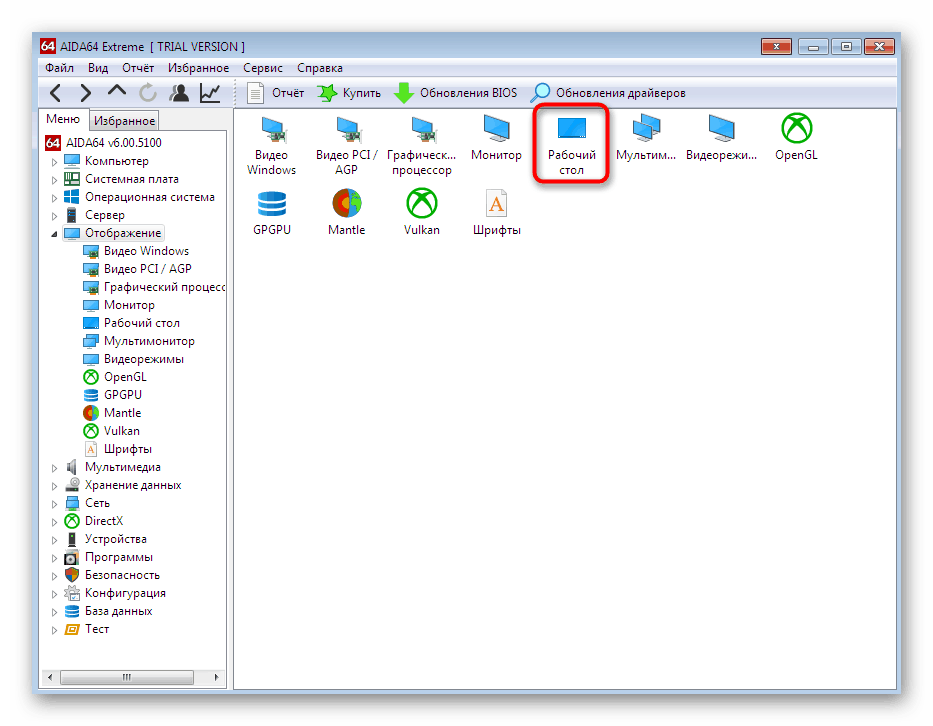Image resolution: width=933 pixels, height=726 pixels.
Task: Expand the Хранение данных tree node
Action: [x=54, y=486]
